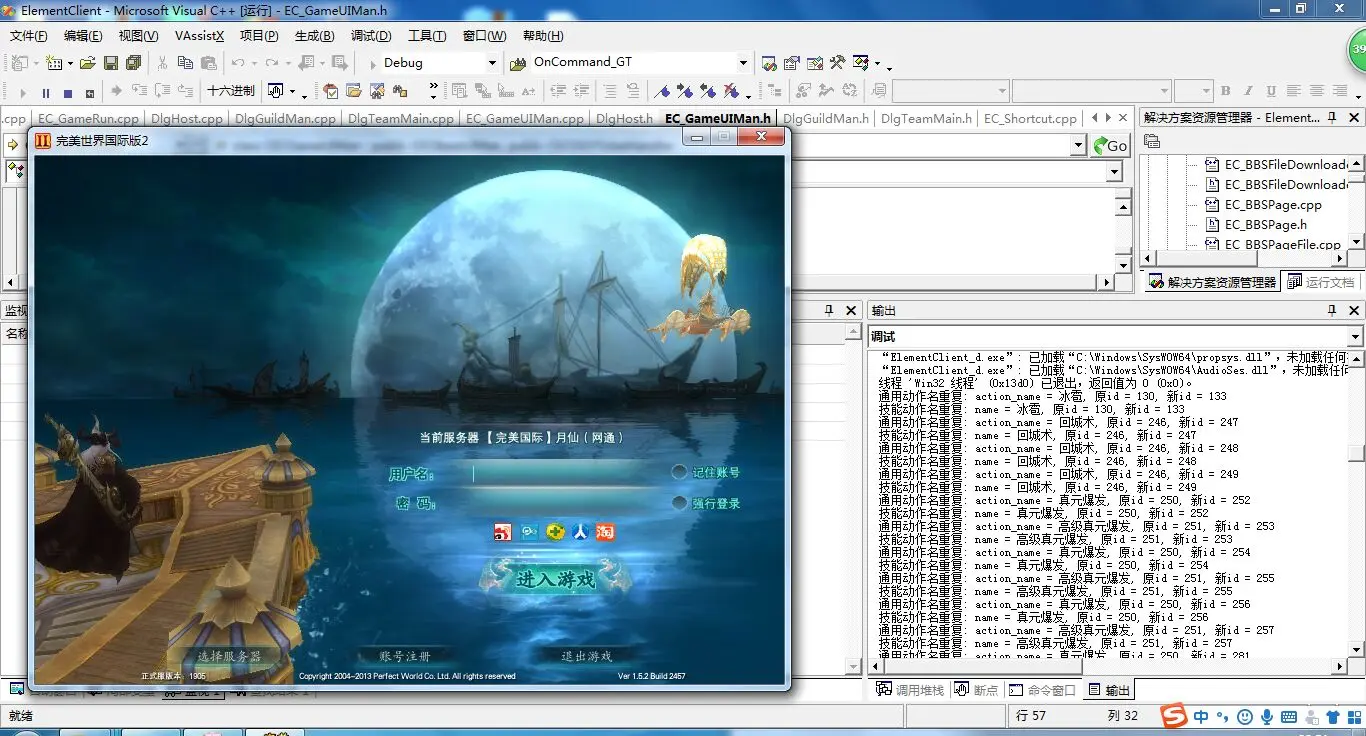Click the Go button in navigation bar
The width and height of the screenshot is (1366, 736).
tap(1110, 145)
